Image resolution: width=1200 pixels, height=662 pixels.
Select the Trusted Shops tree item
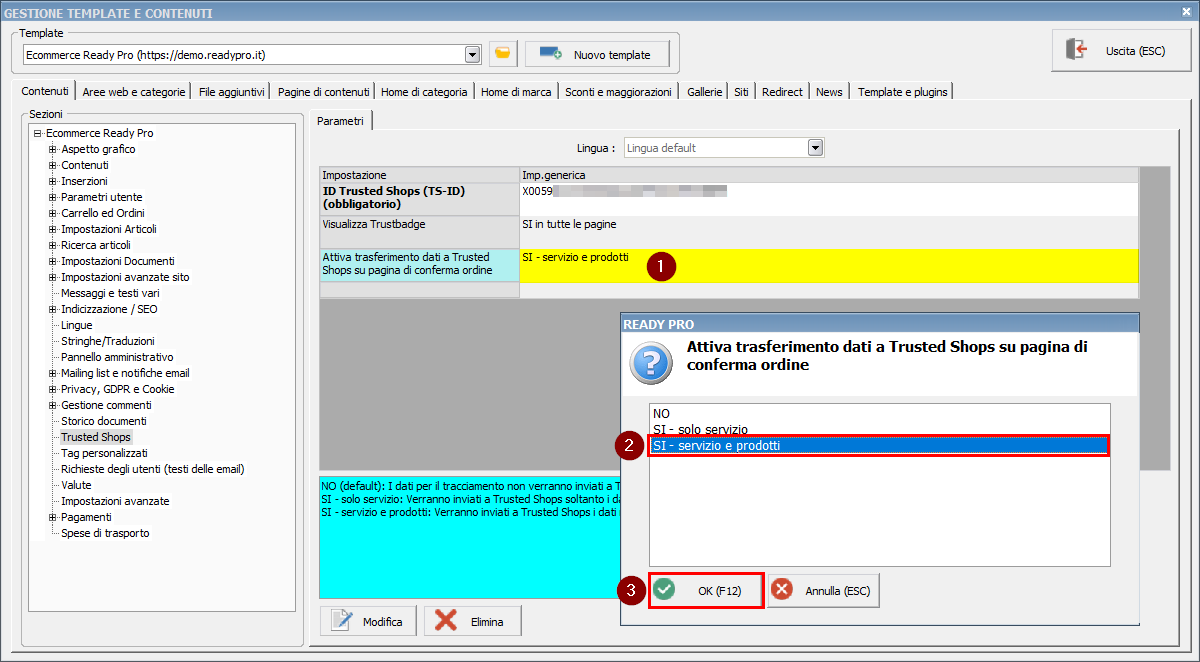tap(96, 437)
